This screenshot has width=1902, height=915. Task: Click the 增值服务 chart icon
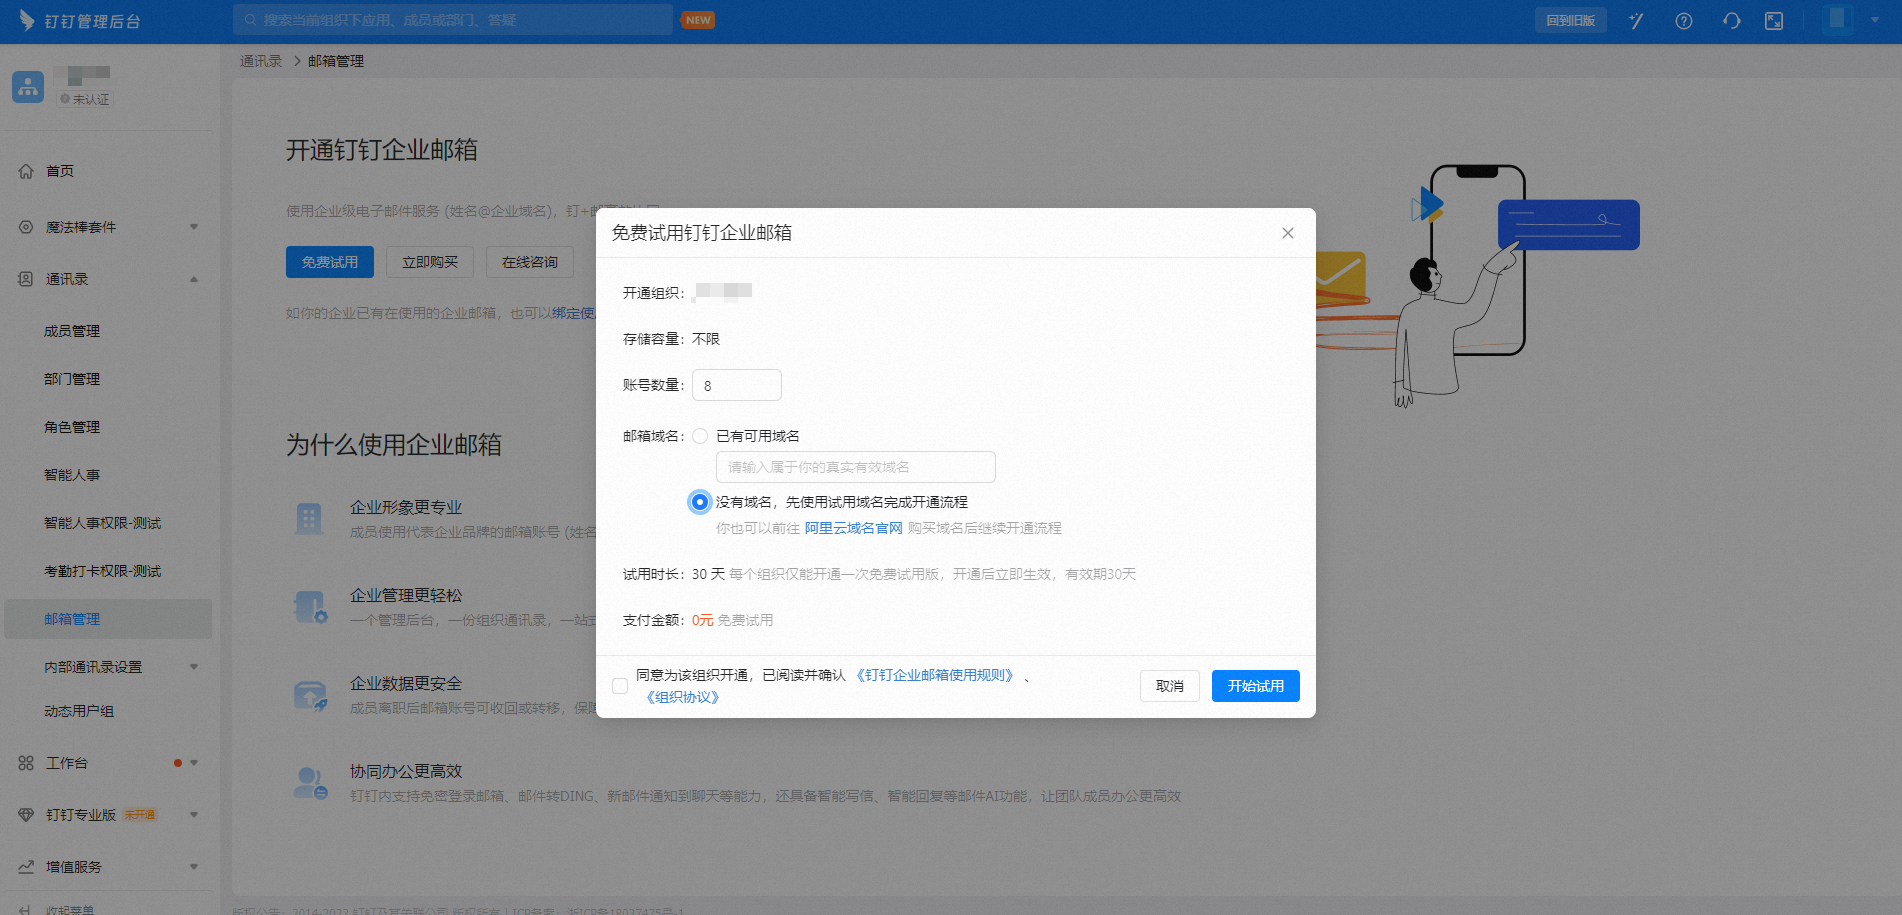pyautogui.click(x=26, y=867)
